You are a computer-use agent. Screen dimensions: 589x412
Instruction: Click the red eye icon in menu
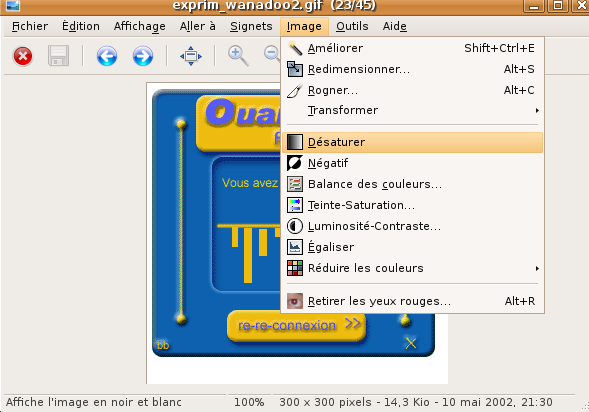click(295, 301)
